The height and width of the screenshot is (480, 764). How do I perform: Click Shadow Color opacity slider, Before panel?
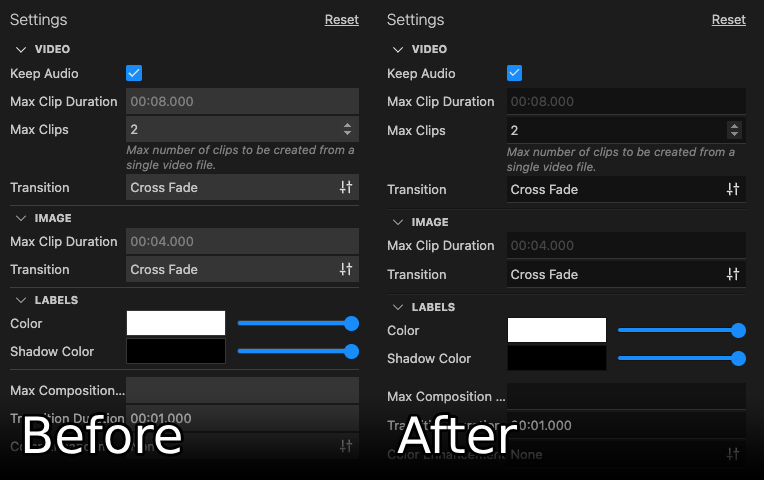298,351
